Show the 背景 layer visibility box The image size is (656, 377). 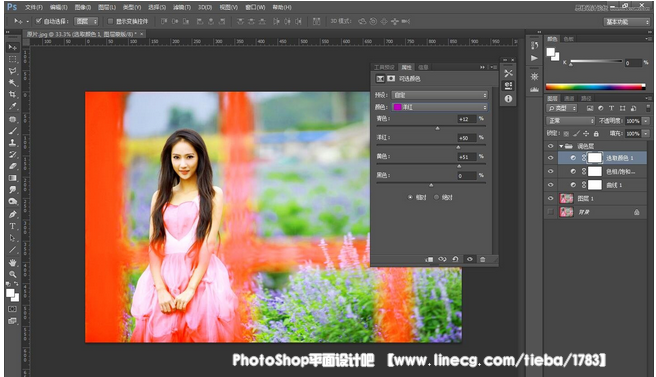pyautogui.click(x=551, y=212)
